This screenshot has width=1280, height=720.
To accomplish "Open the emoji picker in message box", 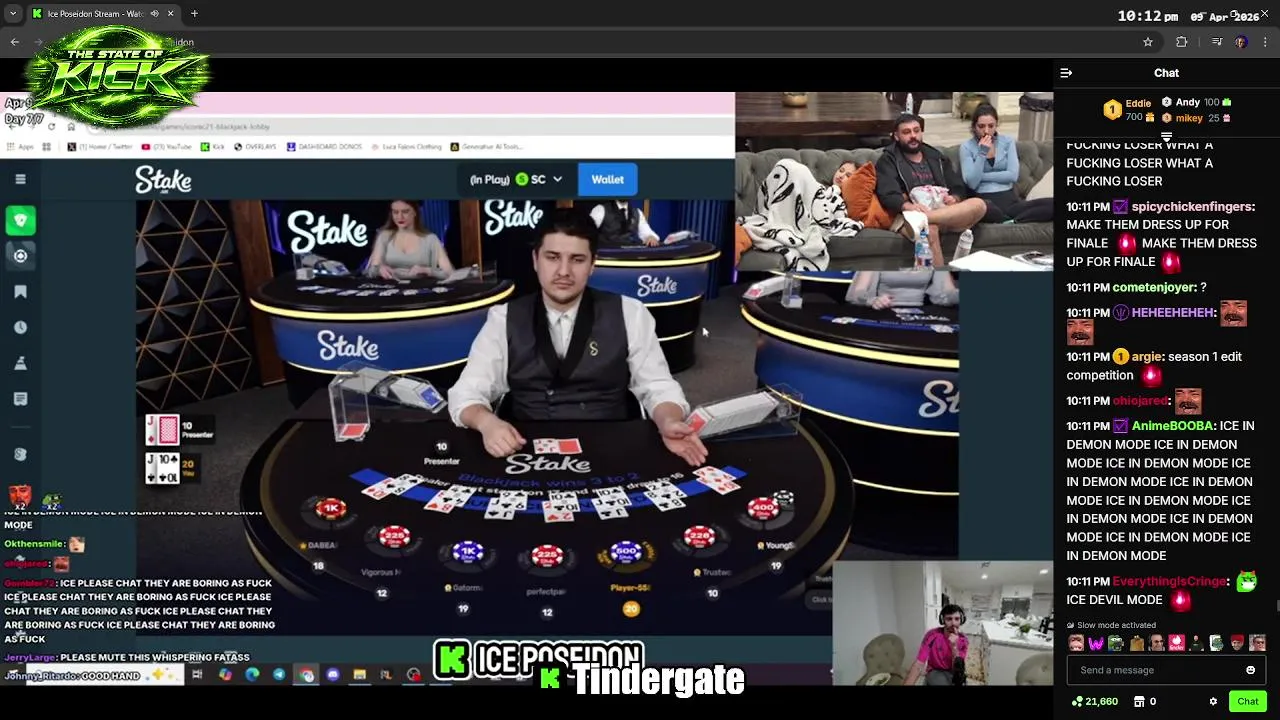I will click(x=1250, y=670).
